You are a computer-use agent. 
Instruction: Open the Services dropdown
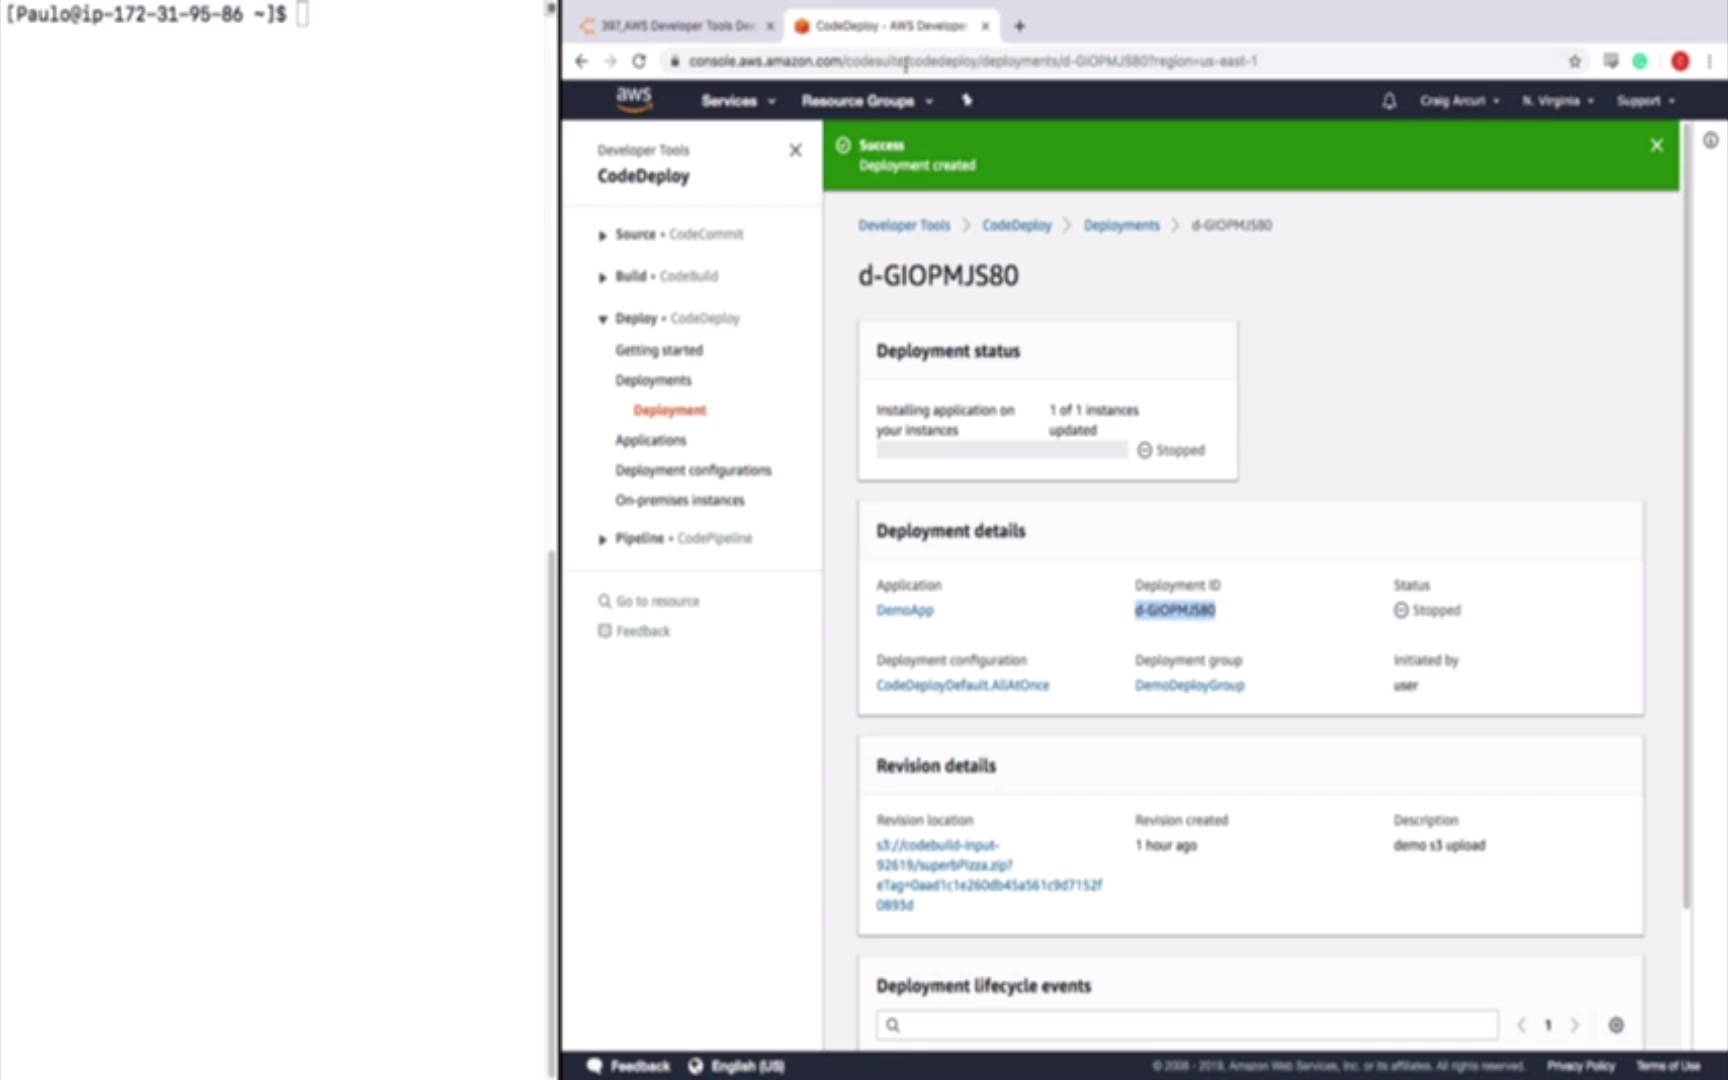coord(738,101)
